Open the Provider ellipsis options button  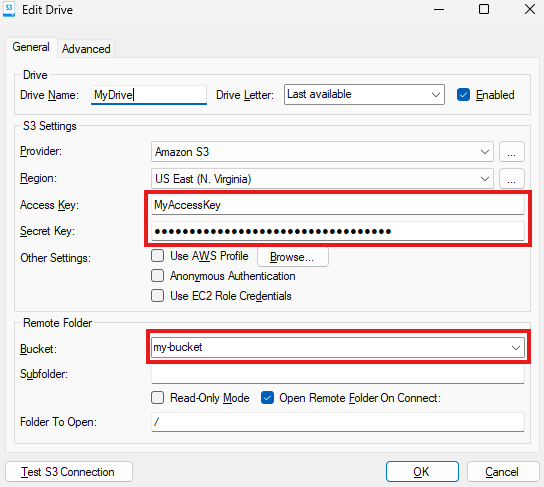pyautogui.click(x=511, y=152)
